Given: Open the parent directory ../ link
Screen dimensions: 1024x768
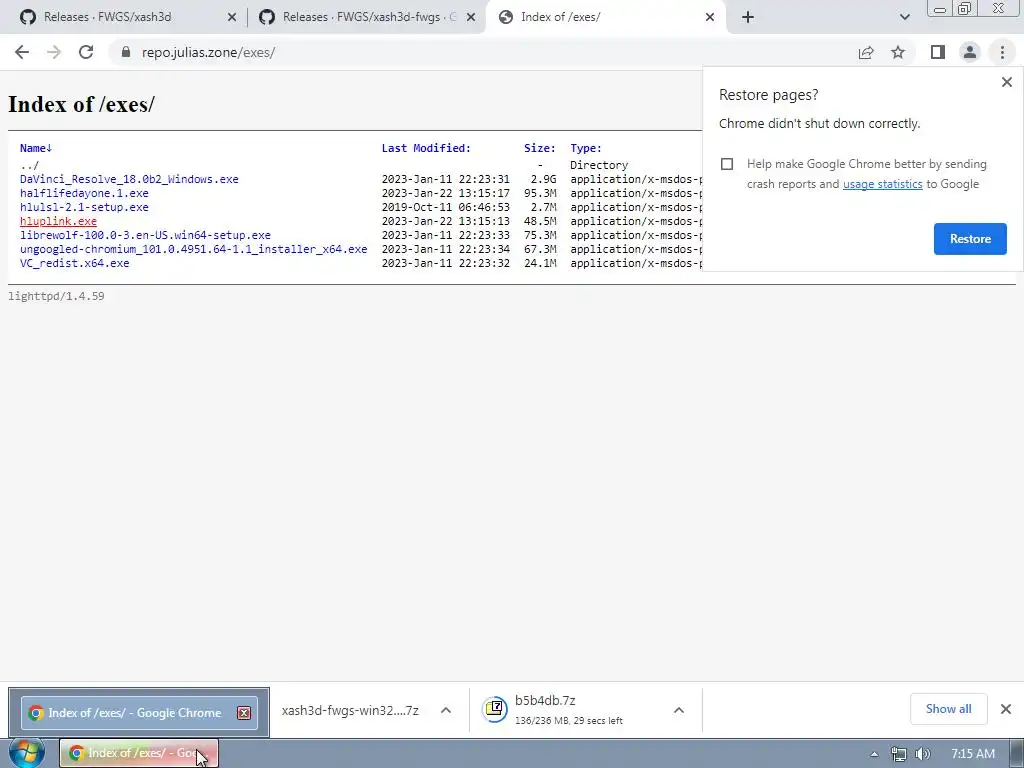Looking at the screenshot, I should [29, 165].
